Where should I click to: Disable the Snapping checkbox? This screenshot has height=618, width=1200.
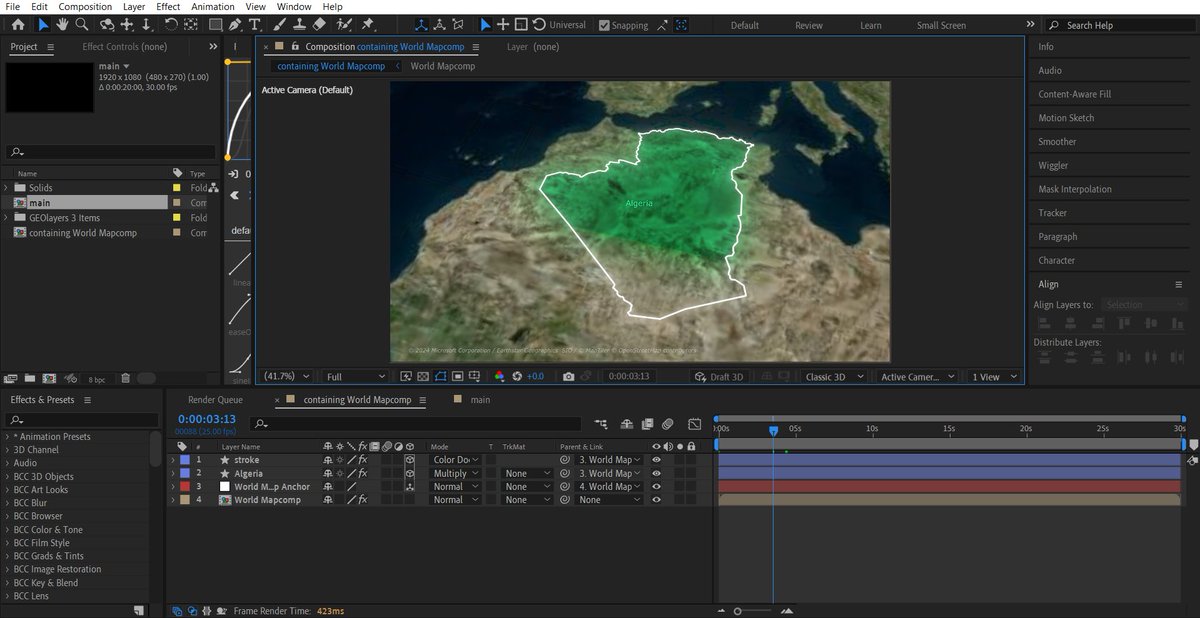coord(604,25)
